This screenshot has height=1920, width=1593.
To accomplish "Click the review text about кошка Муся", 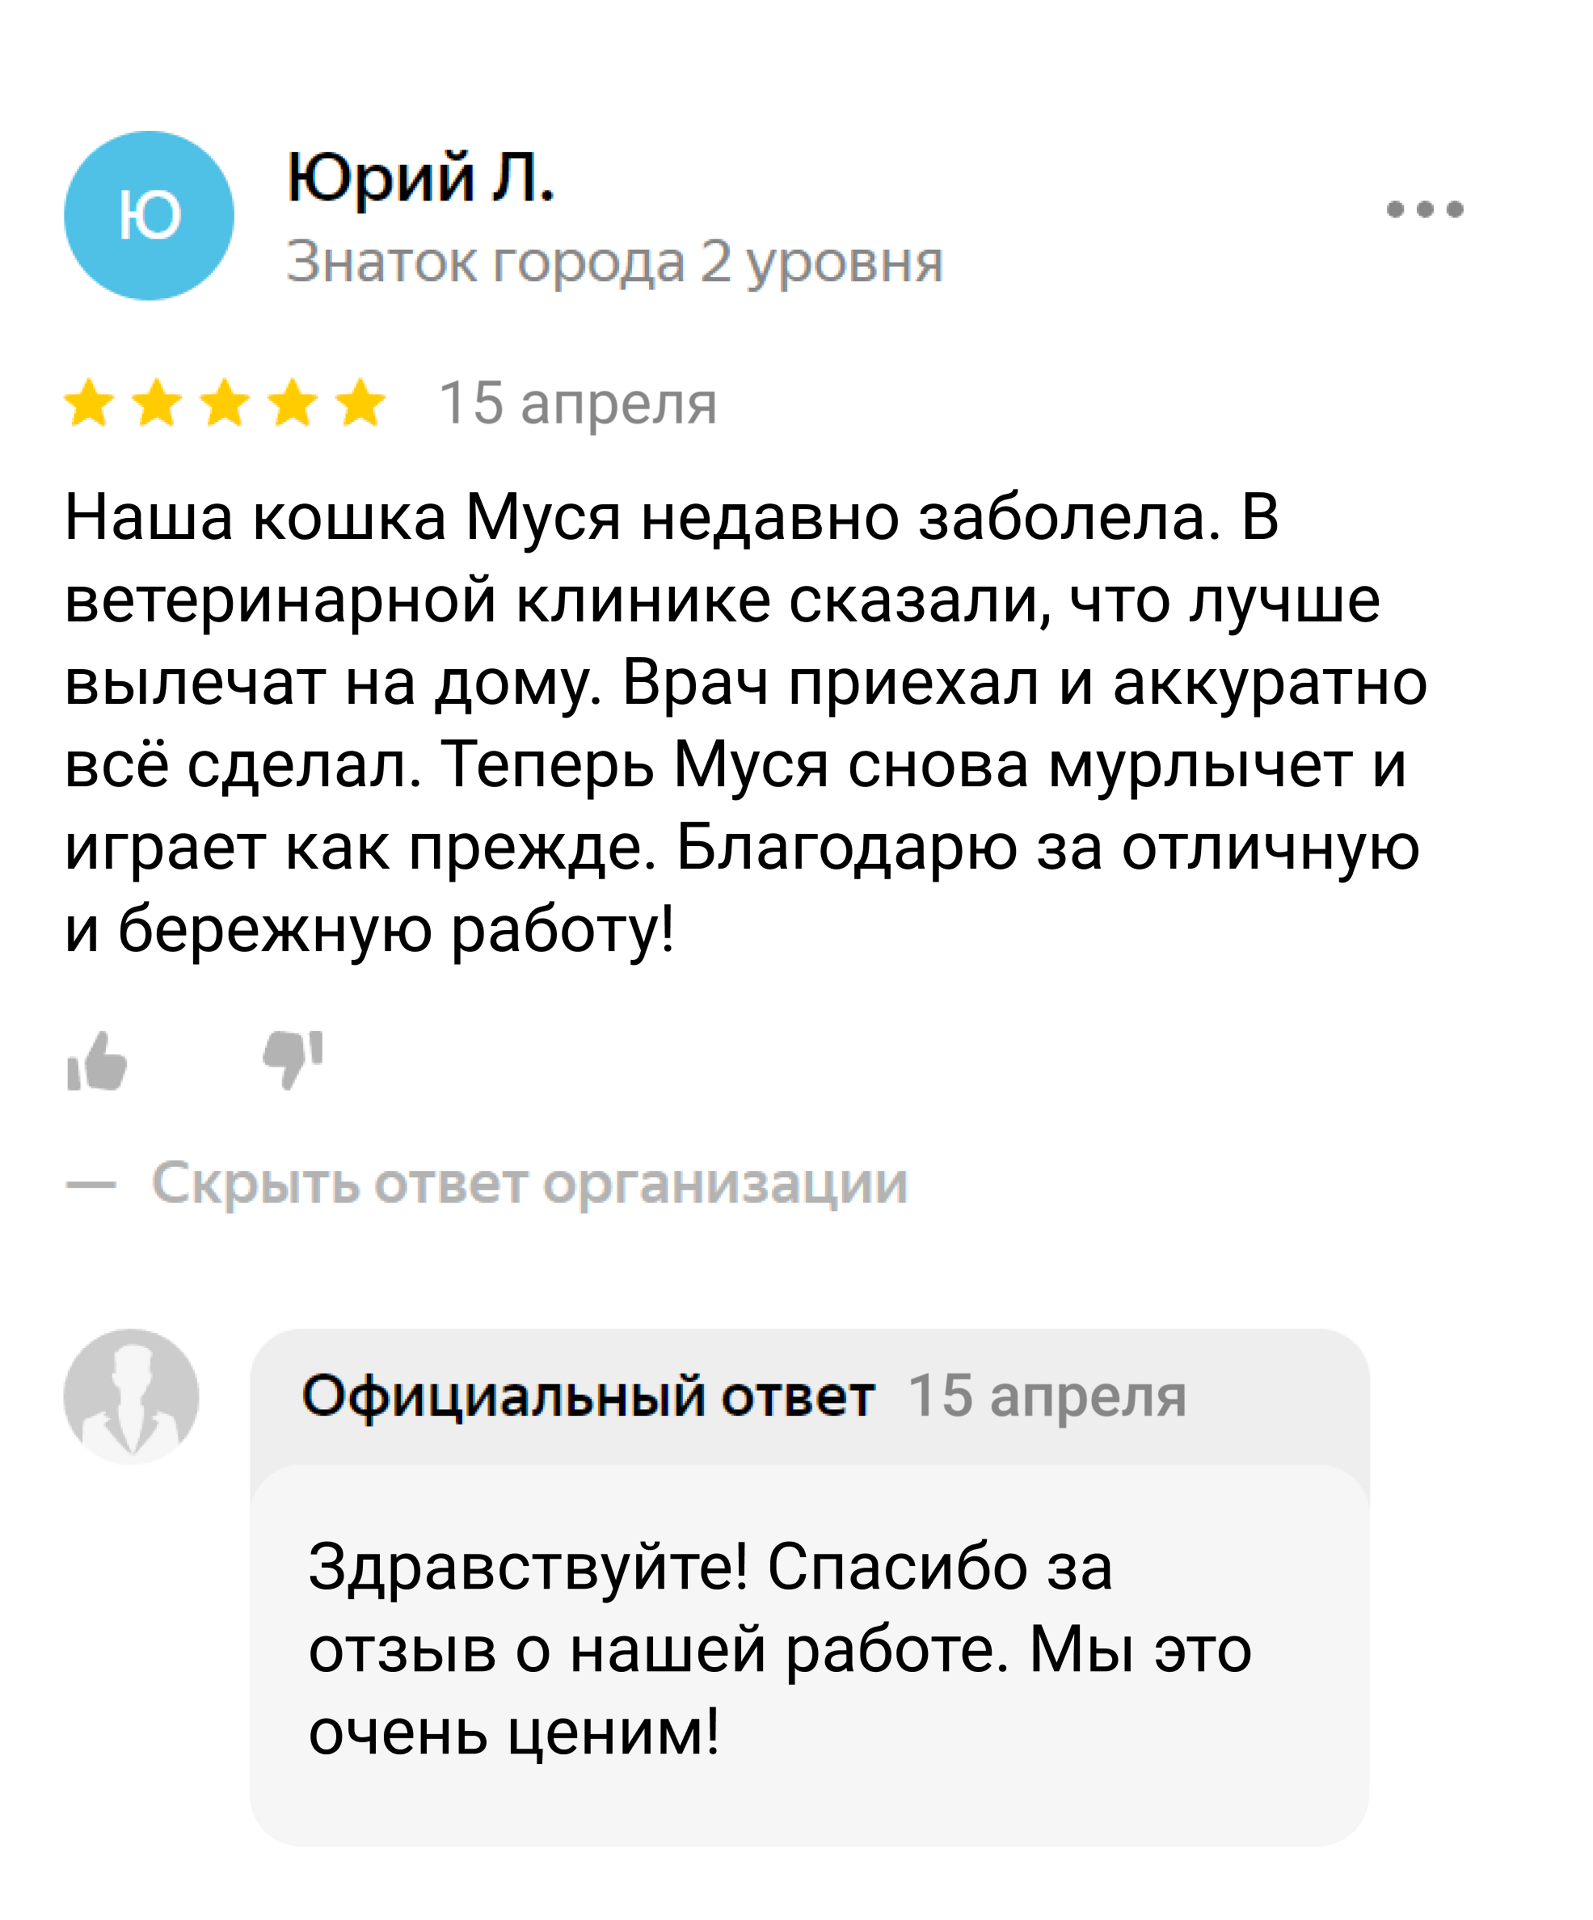I will pyautogui.click(x=740, y=722).
